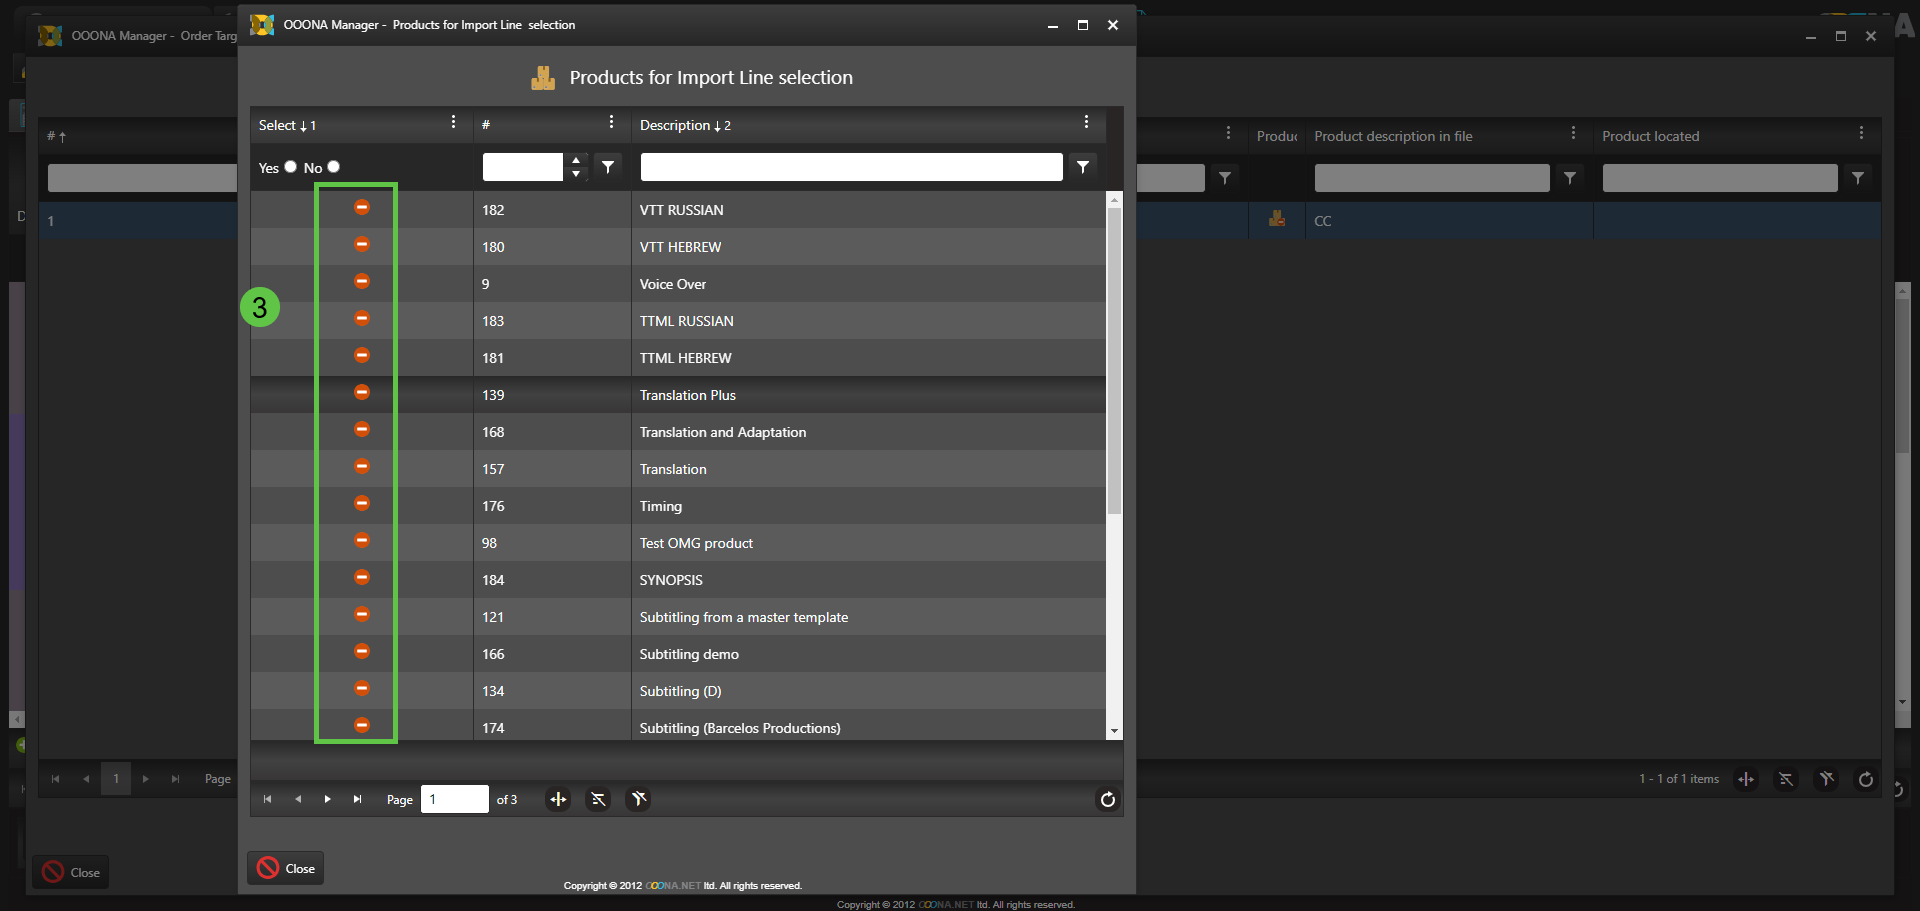
Task: Sort by the Select column header
Action: (278, 125)
